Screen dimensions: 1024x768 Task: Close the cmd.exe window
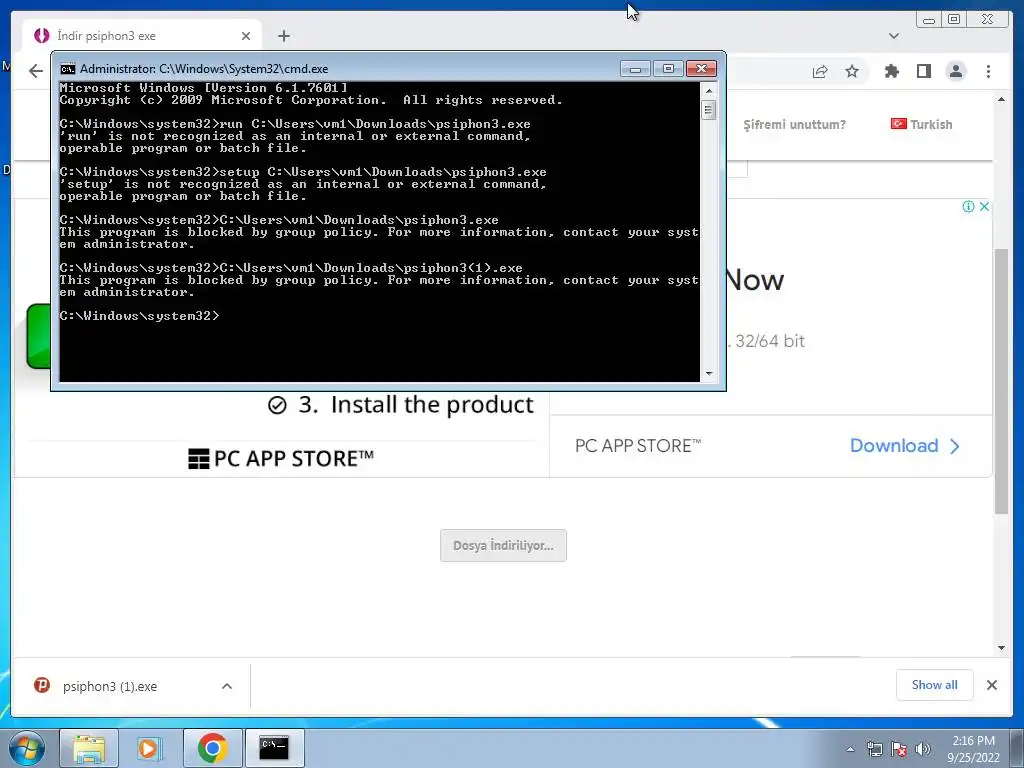pyautogui.click(x=701, y=69)
